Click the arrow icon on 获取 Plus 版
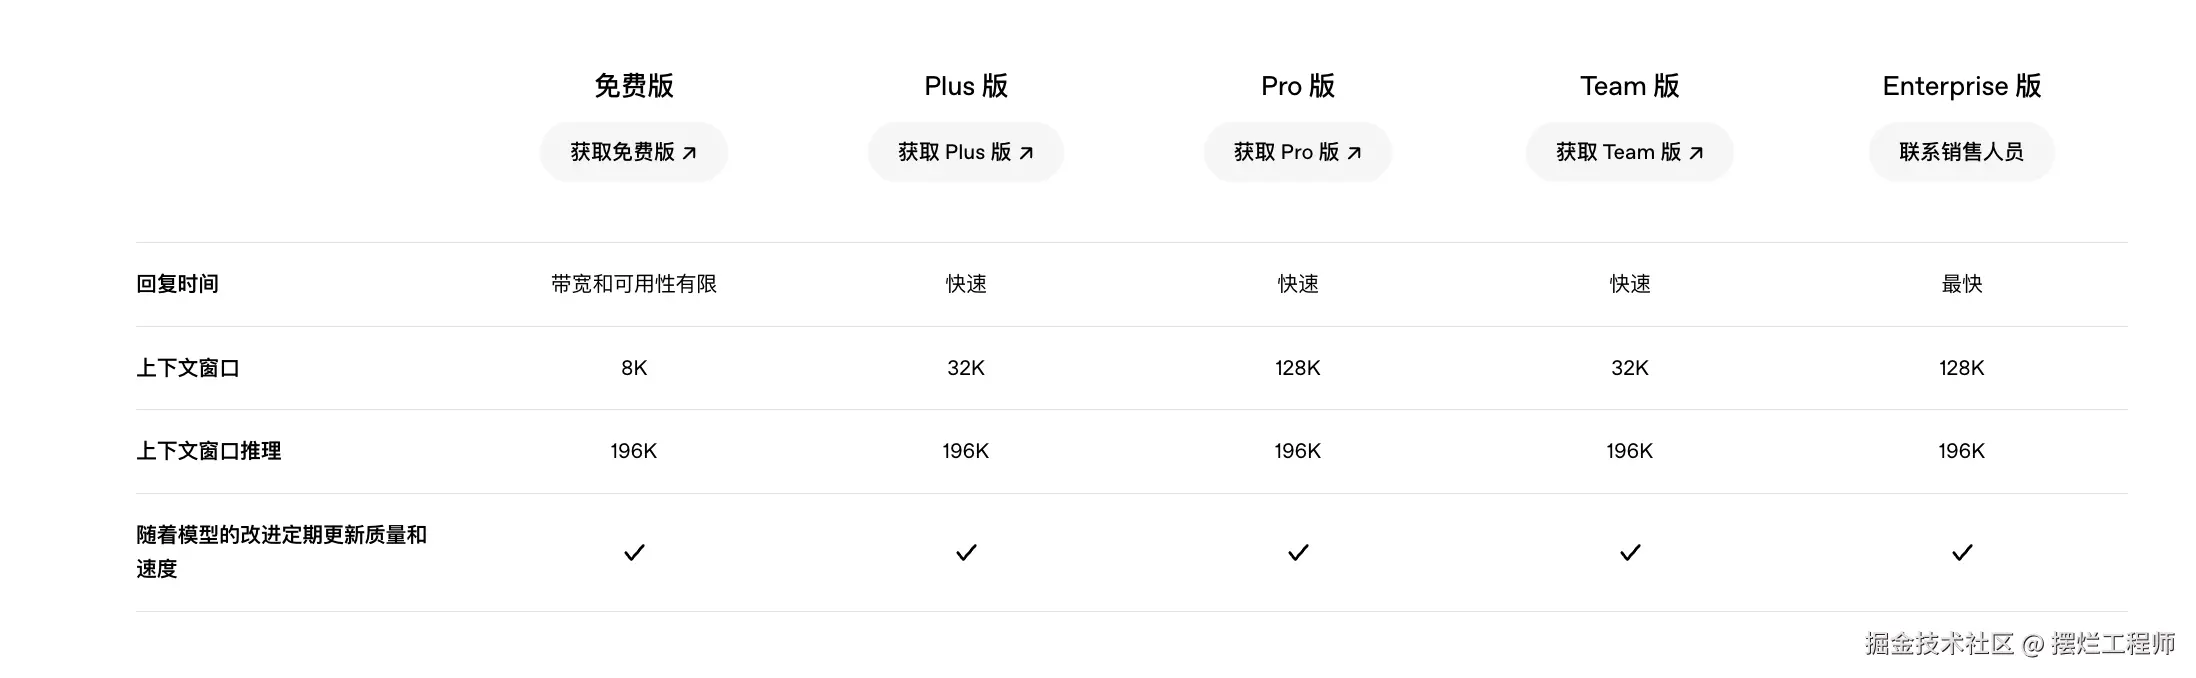Image resolution: width=2196 pixels, height=678 pixels. point(1026,153)
